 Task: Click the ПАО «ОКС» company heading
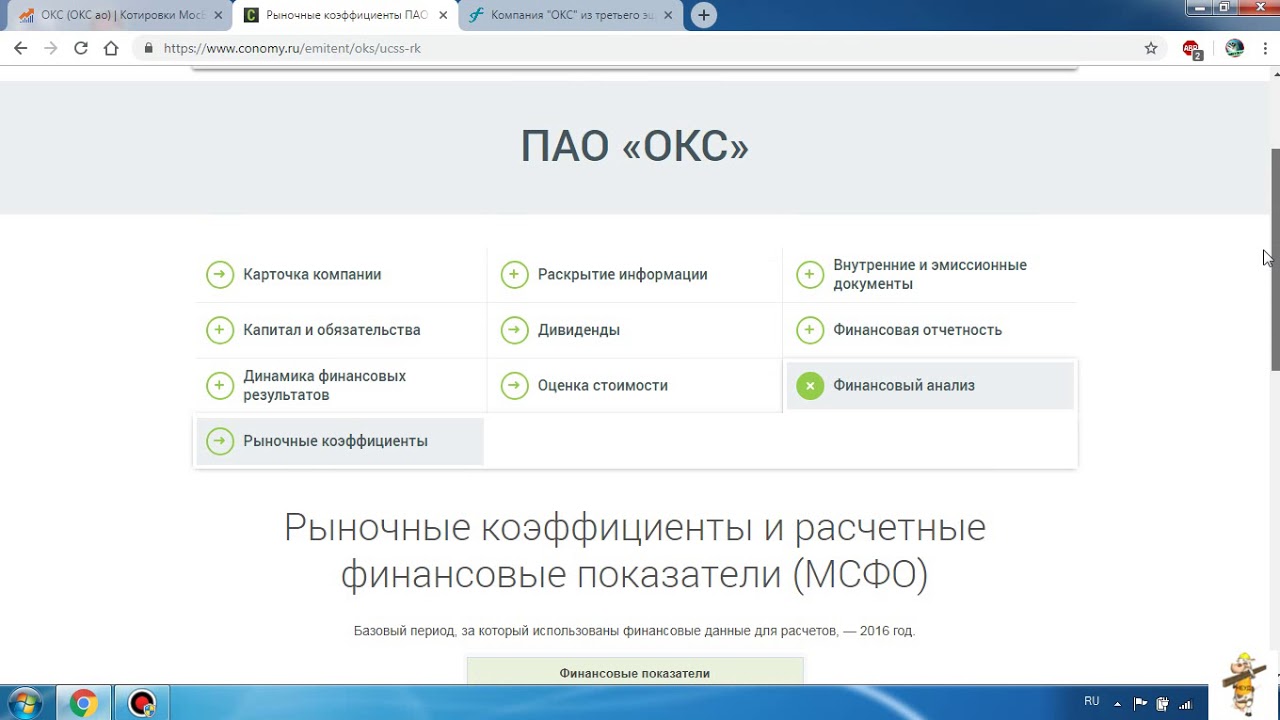click(635, 146)
